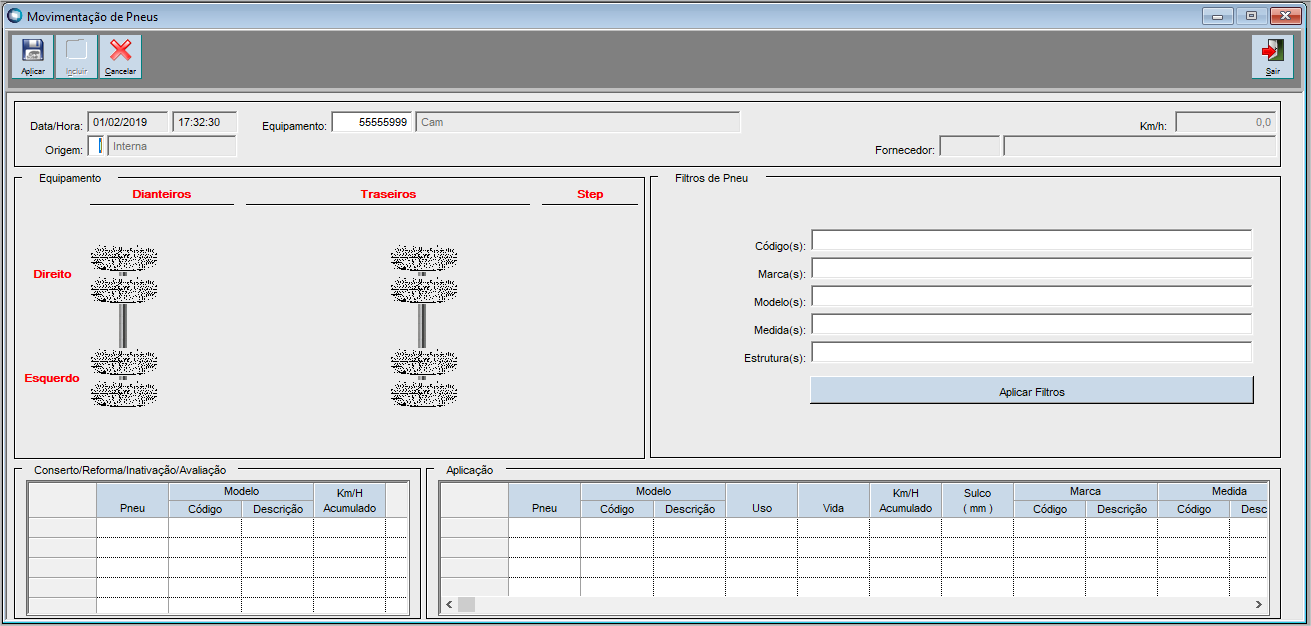This screenshot has height=626, width=1311.
Task: Select the upper rear right tire
Action: (424, 258)
